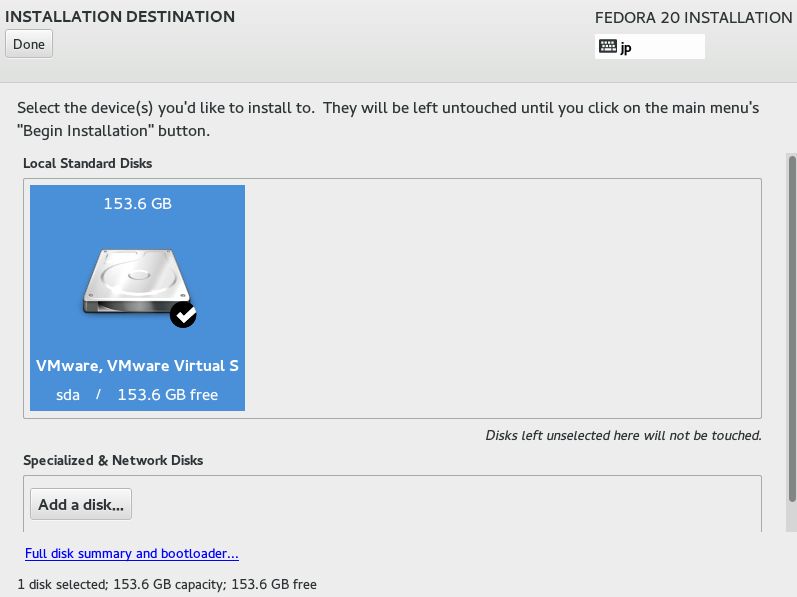Click the 153.6 GB free text on disk
Viewport: 797px width, 597px height.
[x=168, y=395]
